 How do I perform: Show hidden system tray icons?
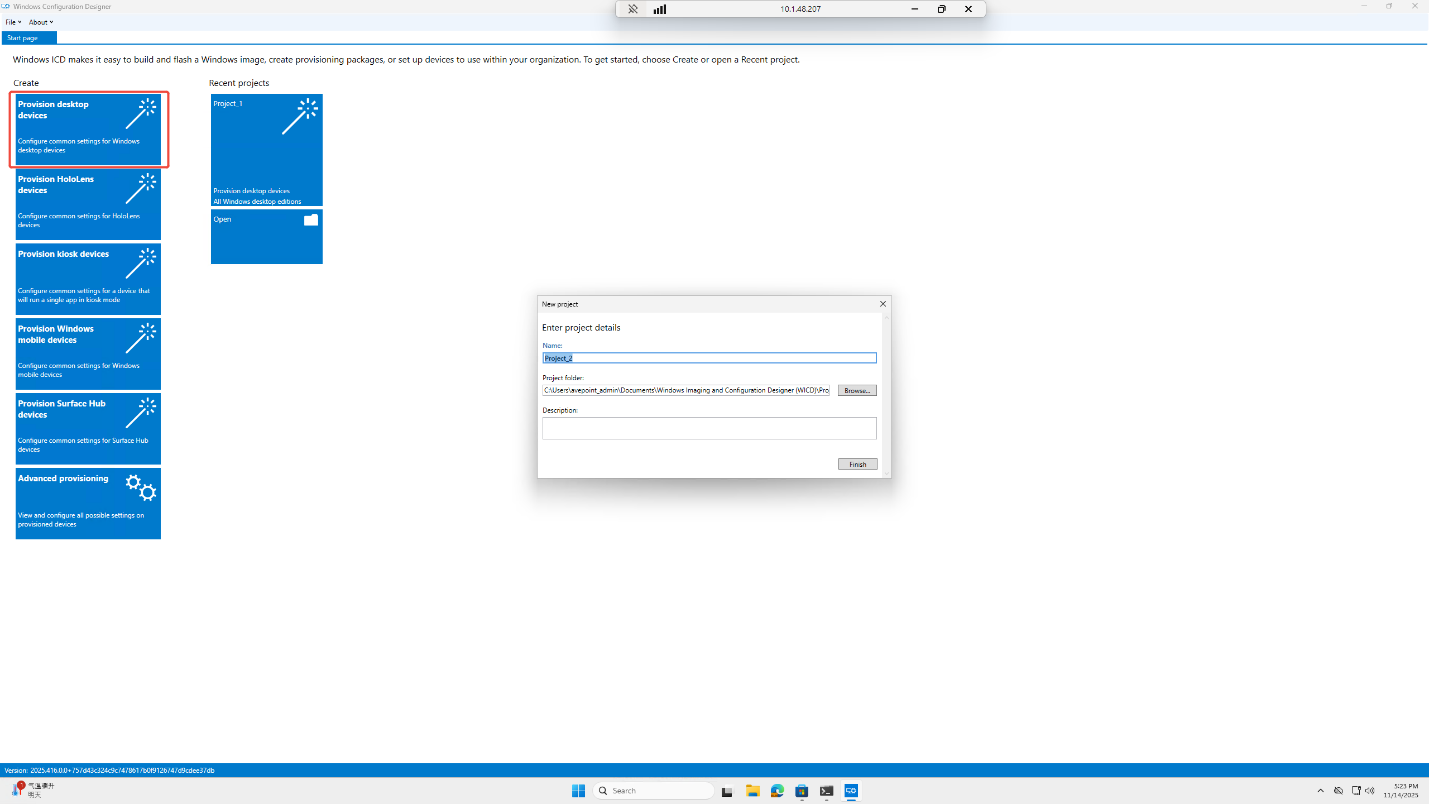tap(1321, 791)
